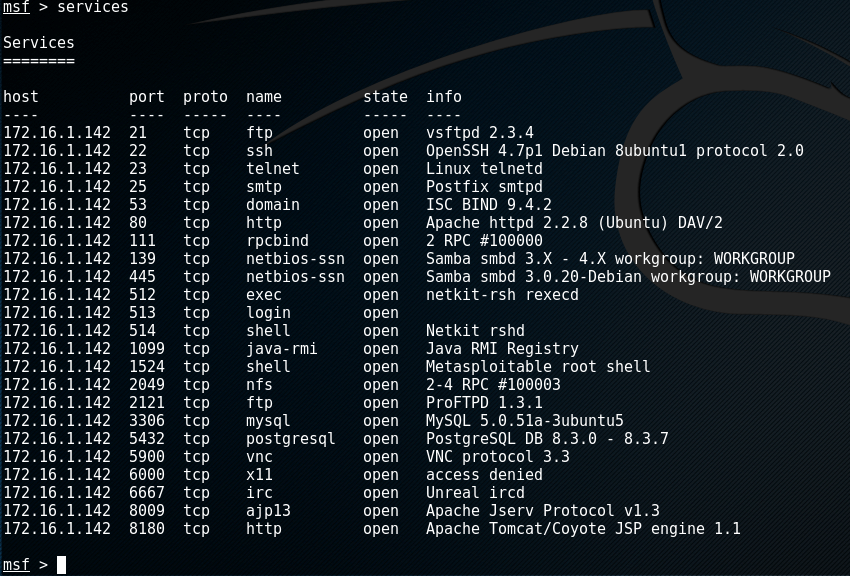
Task: Select "Samba smbd 3.0.20-Debian" info text
Action: tap(533, 276)
